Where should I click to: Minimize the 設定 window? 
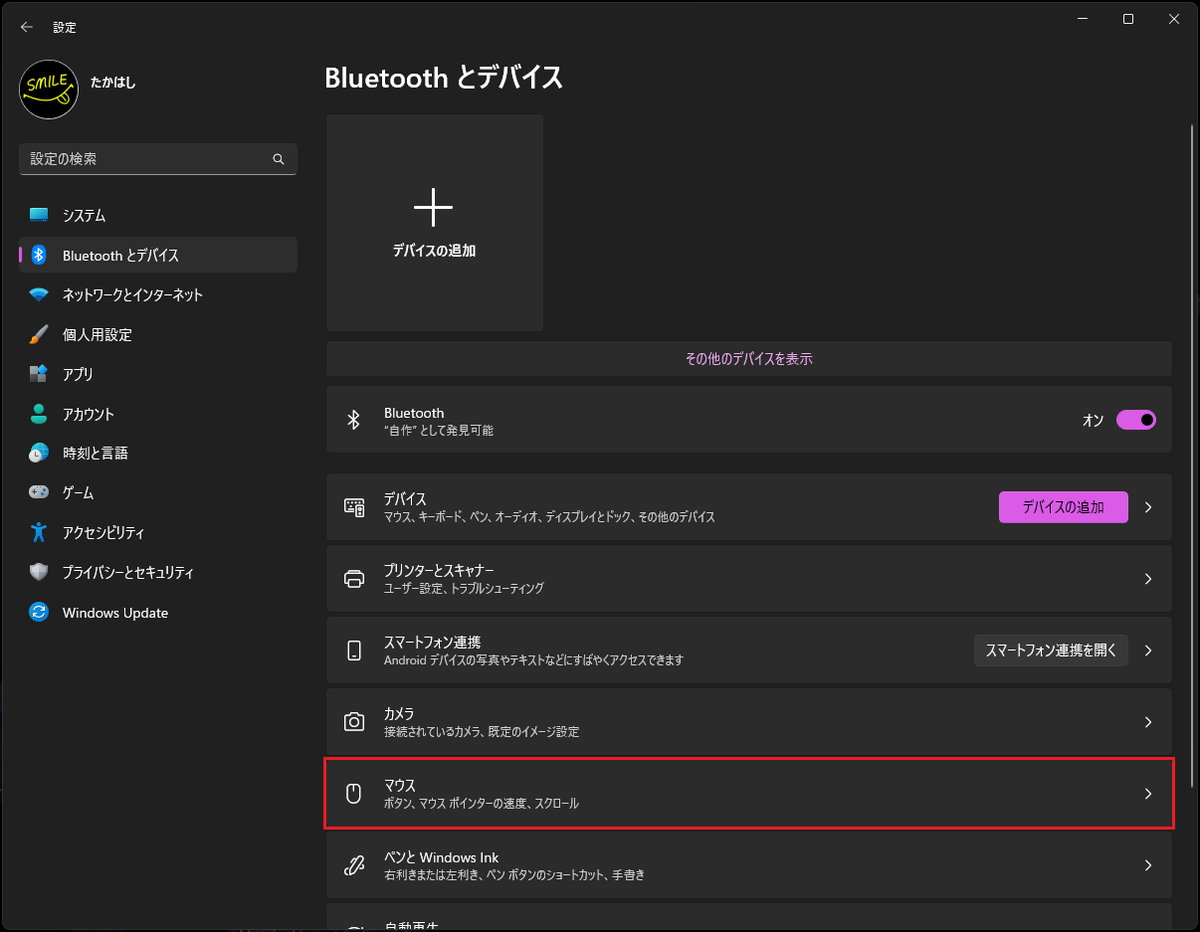[x=1083, y=19]
